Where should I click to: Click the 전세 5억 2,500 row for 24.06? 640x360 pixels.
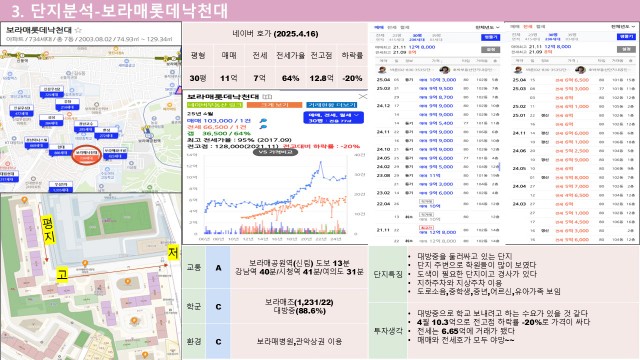[573, 151]
